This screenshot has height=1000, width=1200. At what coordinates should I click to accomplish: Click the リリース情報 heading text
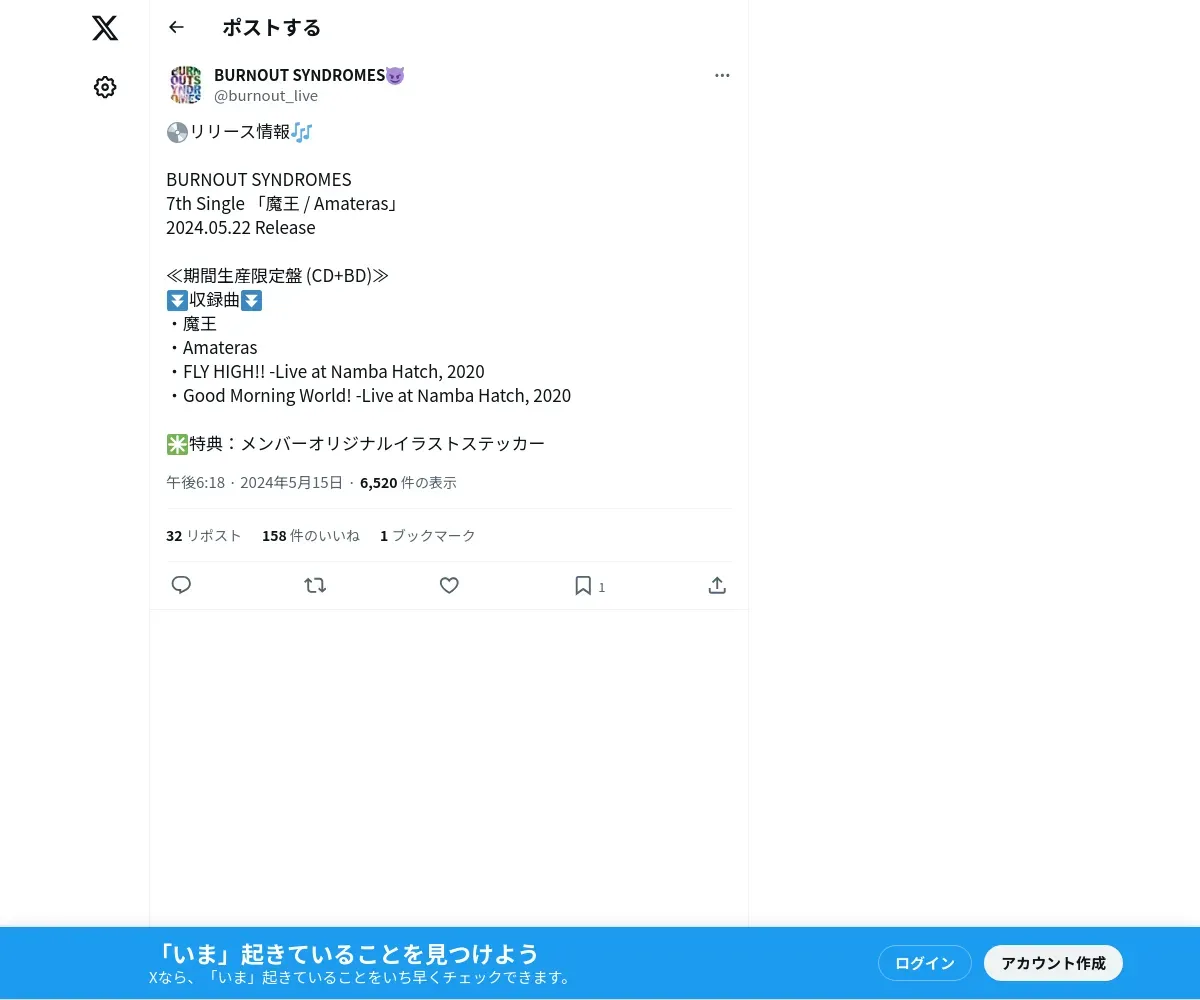pyautogui.click(x=240, y=131)
